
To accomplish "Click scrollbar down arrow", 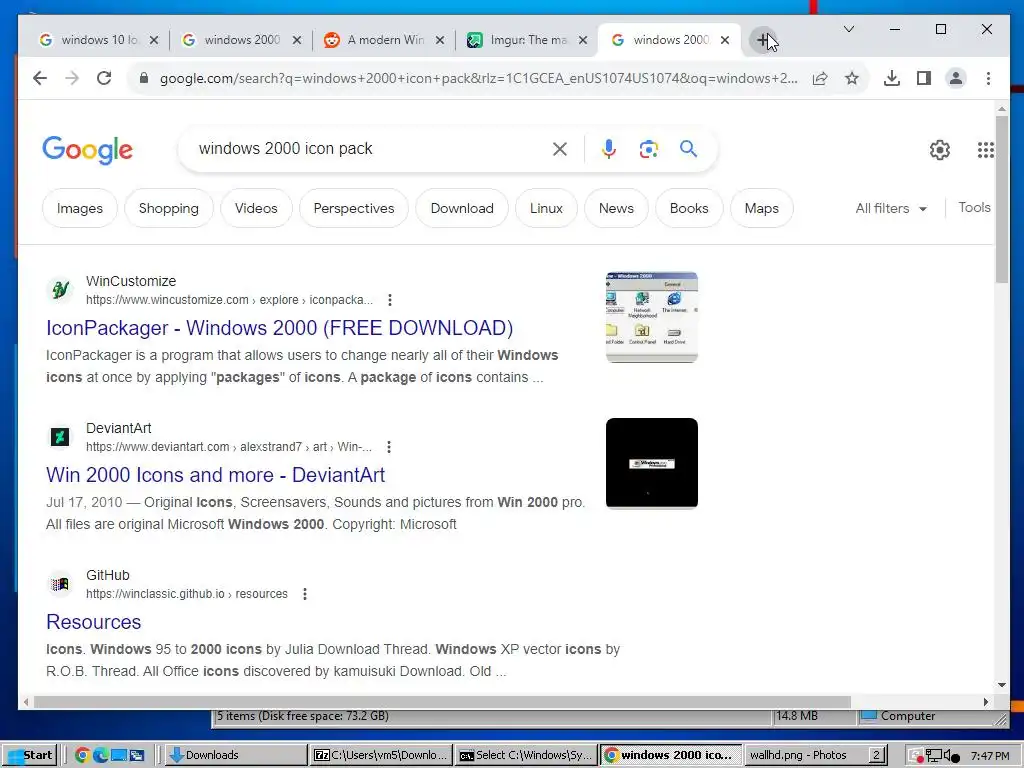I will tap(1002, 685).
